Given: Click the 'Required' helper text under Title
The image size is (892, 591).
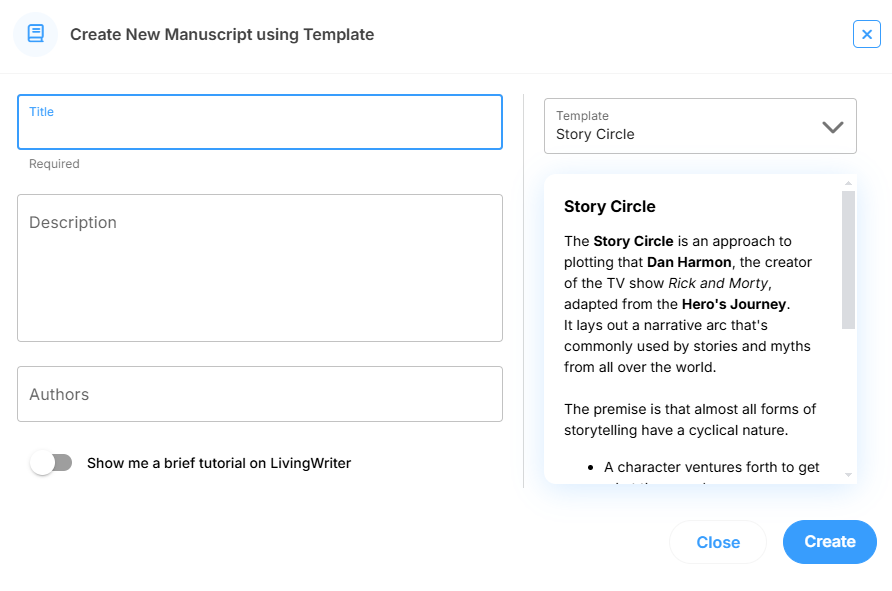Looking at the screenshot, I should (x=54, y=164).
